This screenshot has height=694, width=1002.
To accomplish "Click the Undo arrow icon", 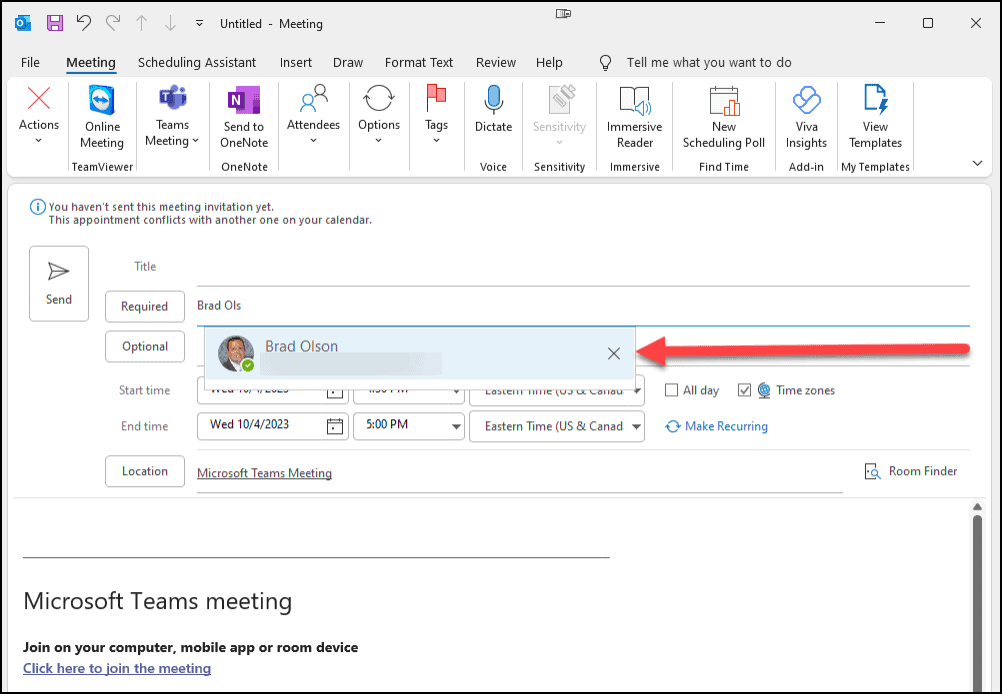I will coord(84,23).
